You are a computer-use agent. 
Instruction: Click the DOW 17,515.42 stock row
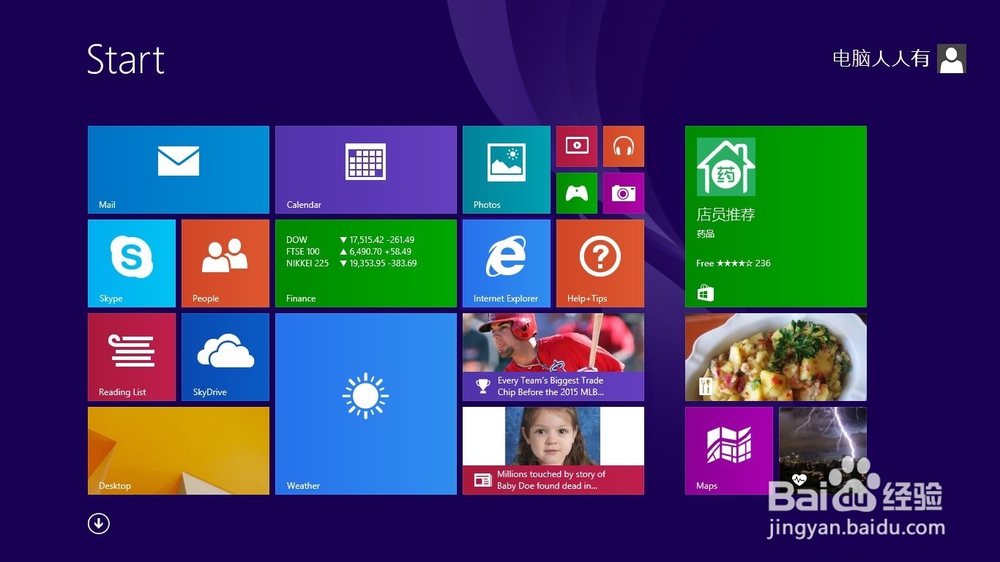(x=350, y=240)
